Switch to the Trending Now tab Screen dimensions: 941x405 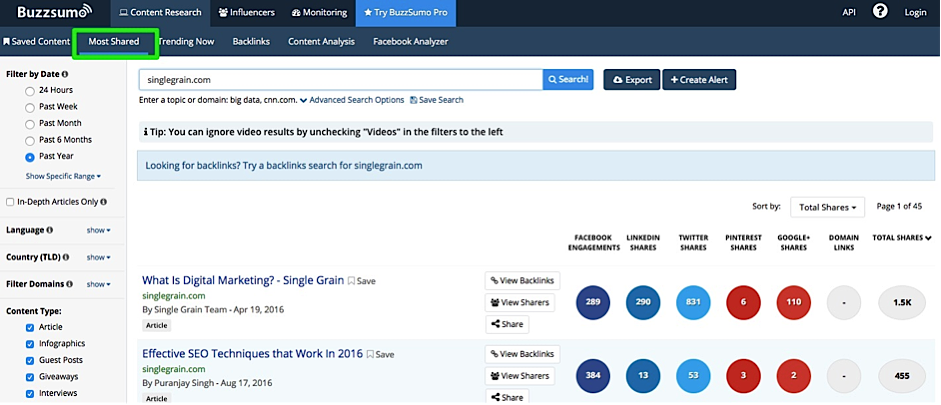pos(186,42)
